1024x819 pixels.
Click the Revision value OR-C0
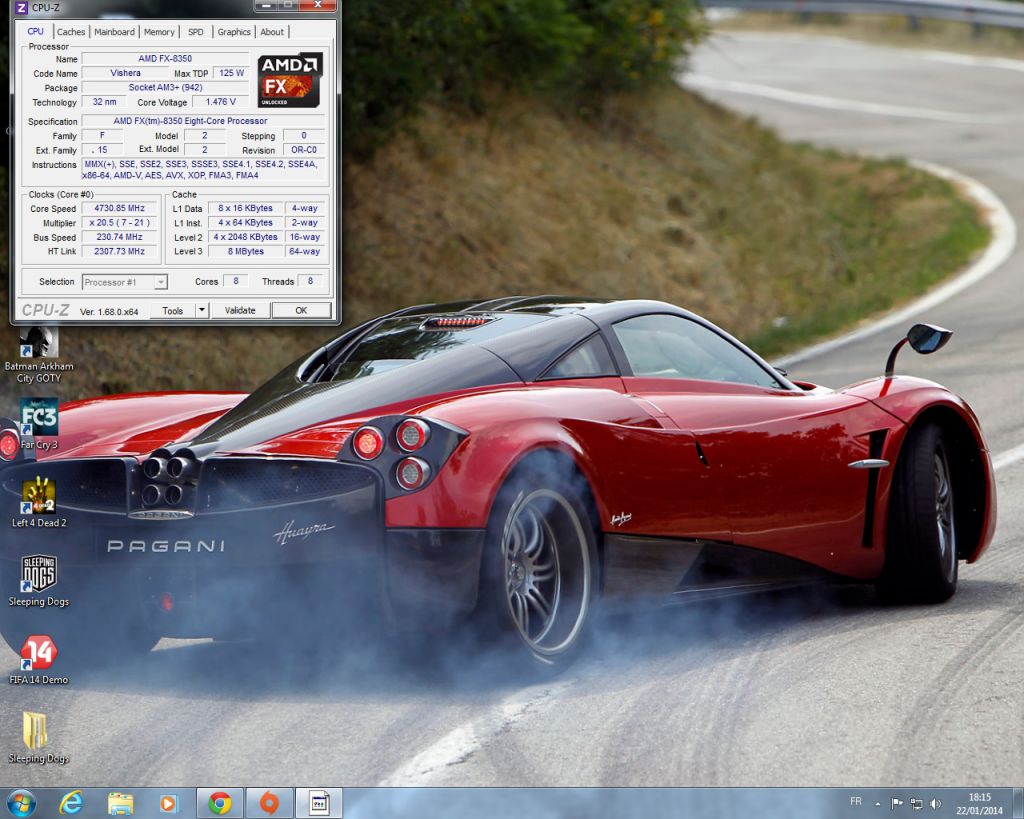click(x=304, y=150)
